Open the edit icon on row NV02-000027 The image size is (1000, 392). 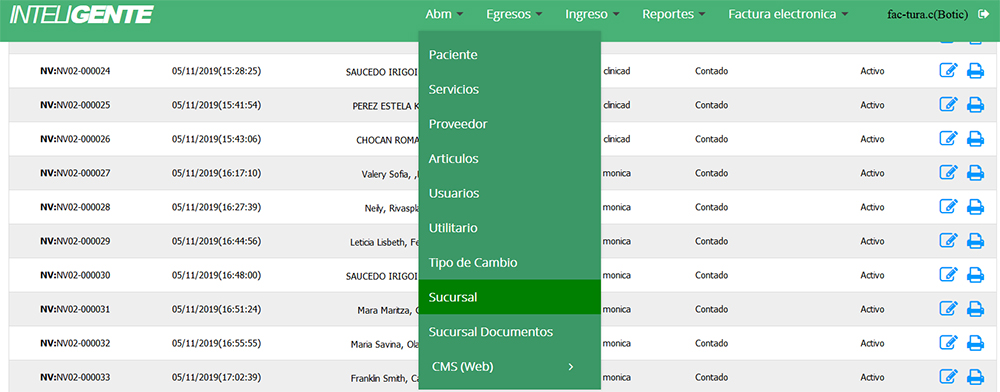(x=949, y=173)
